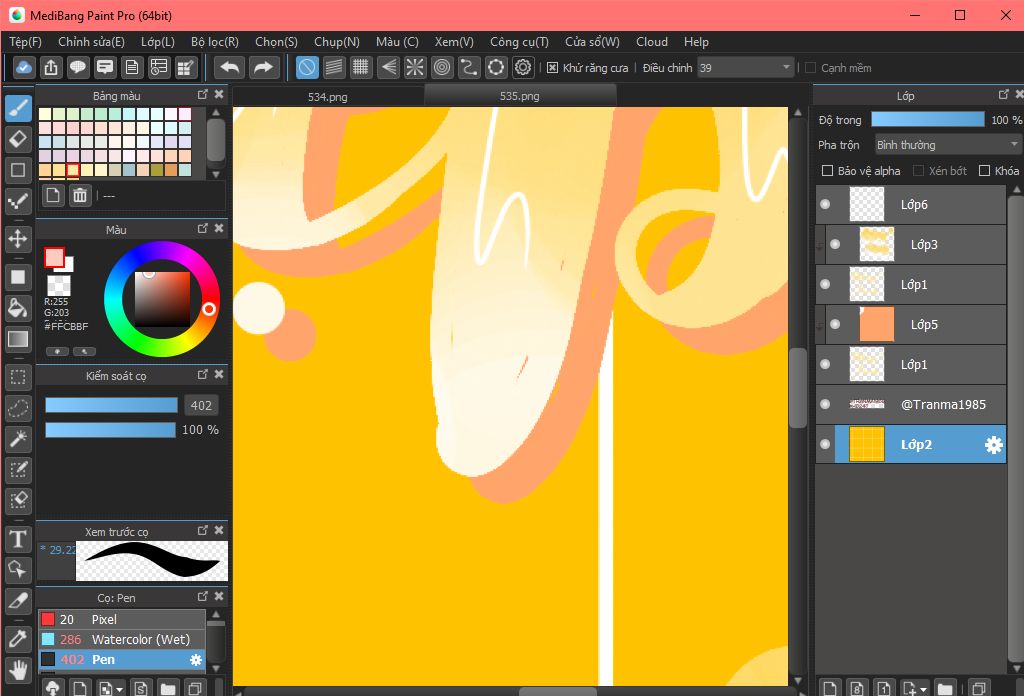Viewport: 1024px width, 696px height.
Task: Open the Công cụ(T) menu
Action: point(519,42)
